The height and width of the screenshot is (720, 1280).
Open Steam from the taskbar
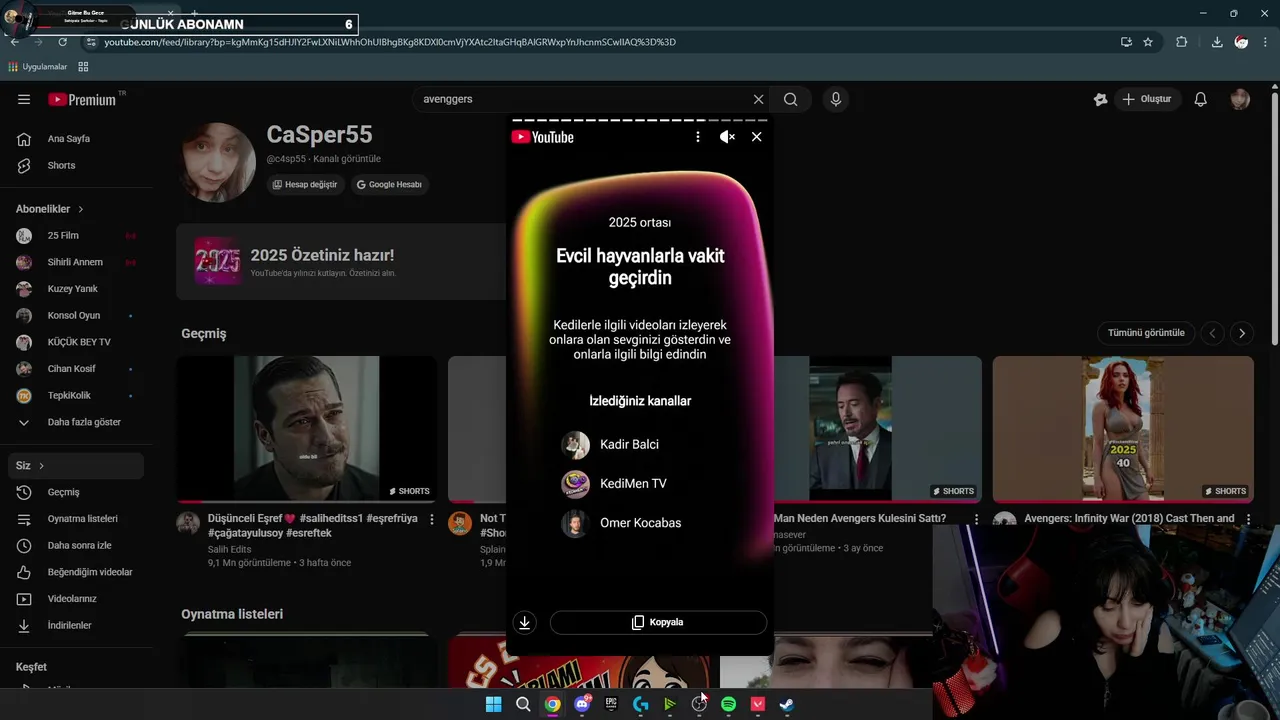(787, 704)
